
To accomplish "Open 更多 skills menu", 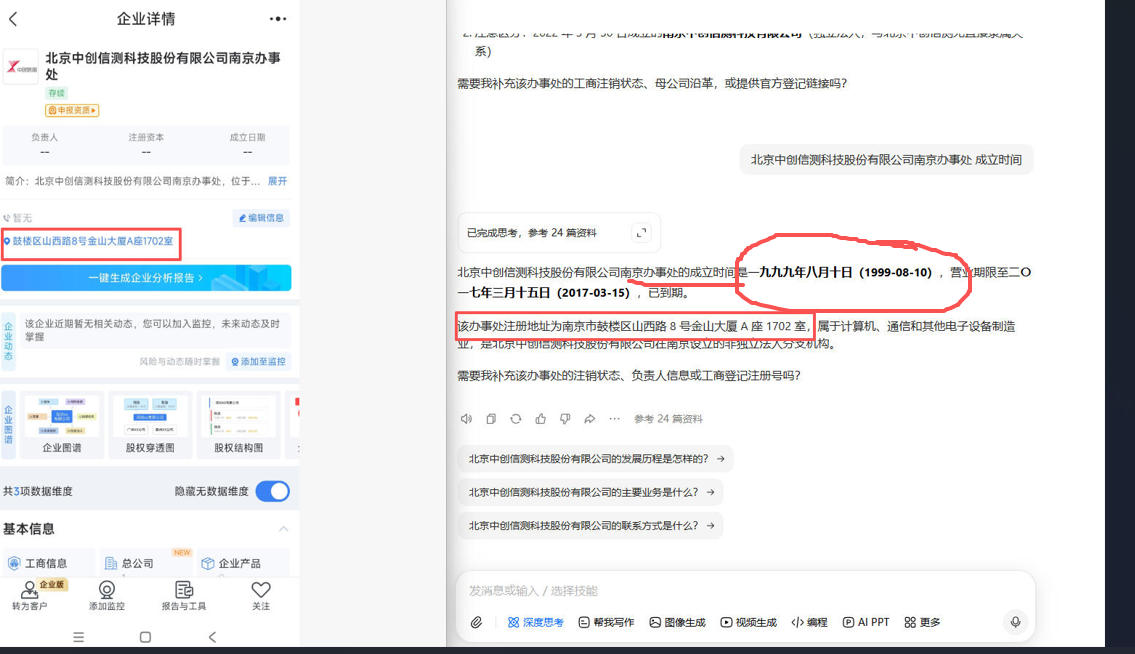I will (922, 622).
